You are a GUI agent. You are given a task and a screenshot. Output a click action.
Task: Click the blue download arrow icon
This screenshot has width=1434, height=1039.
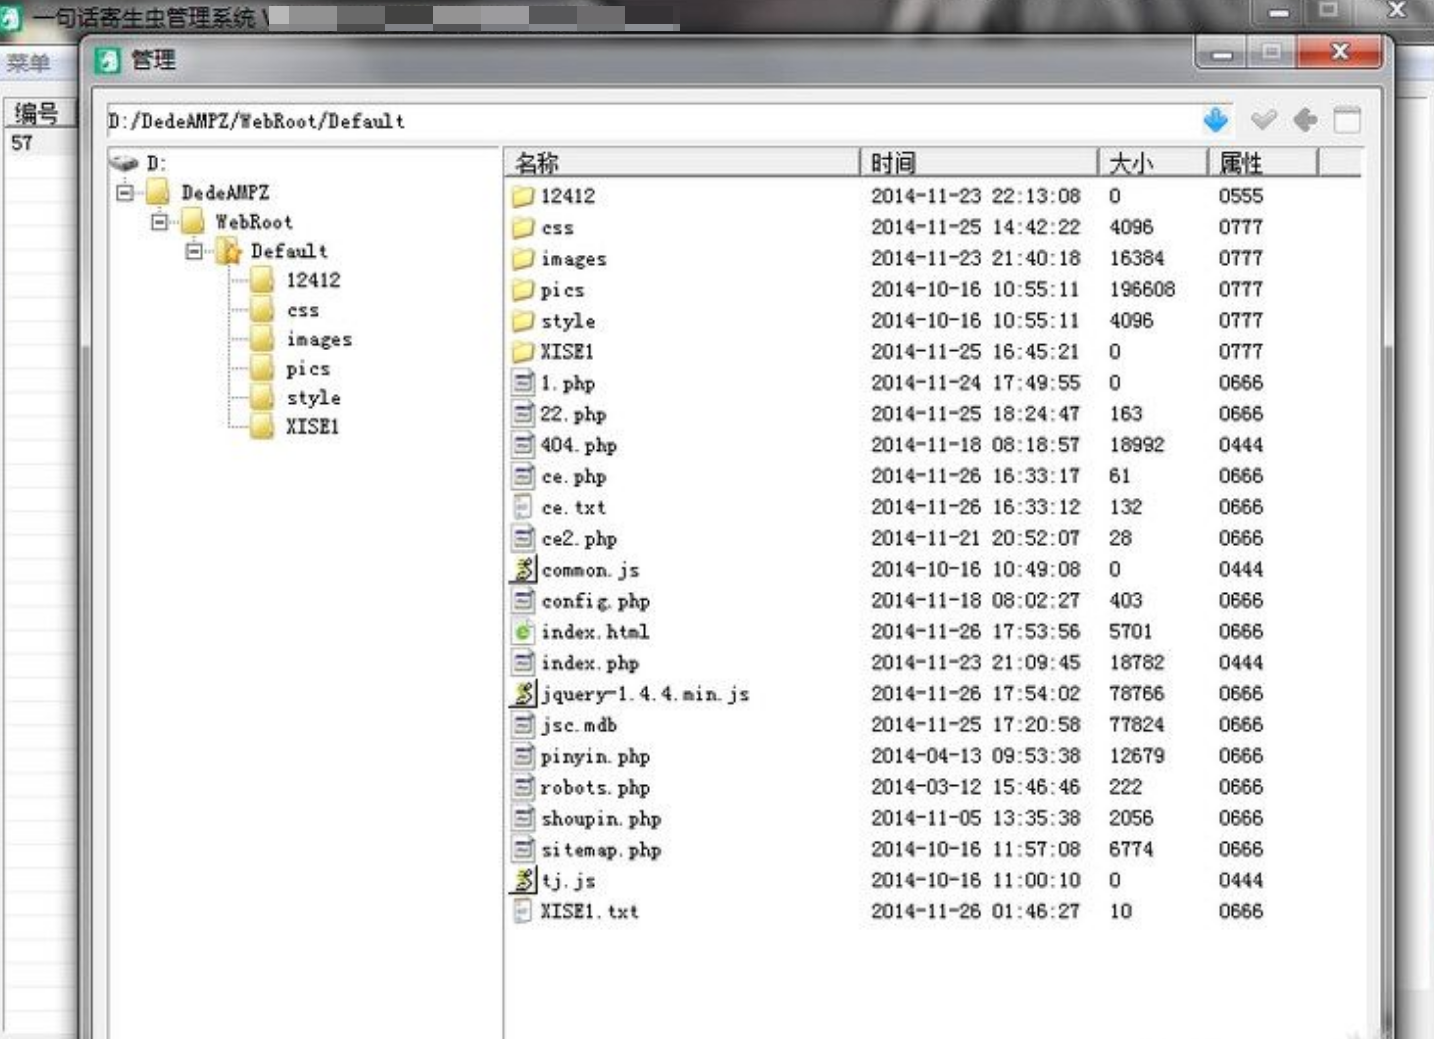point(1215,120)
